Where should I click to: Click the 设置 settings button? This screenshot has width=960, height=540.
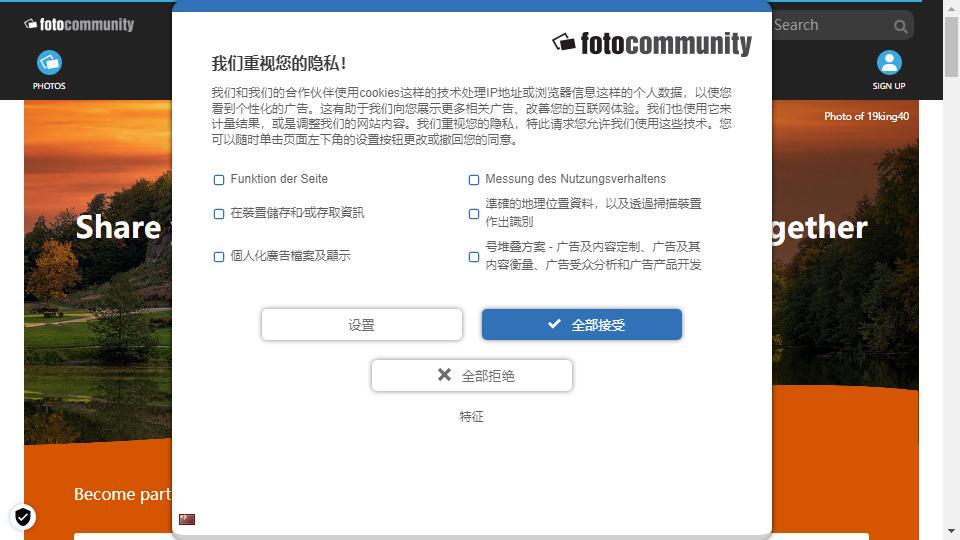tap(361, 324)
